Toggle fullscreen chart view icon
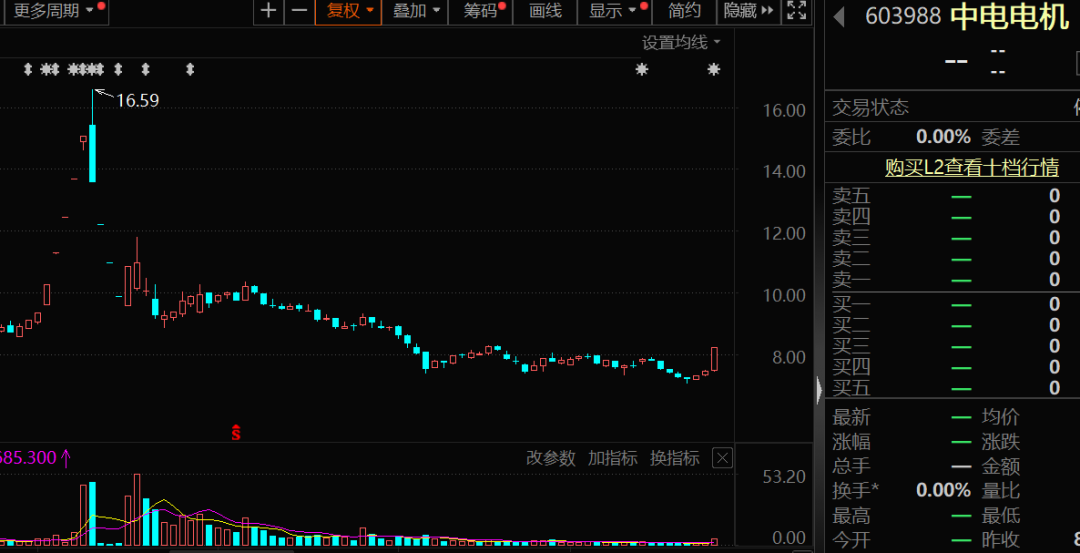The width and height of the screenshot is (1080, 553). coord(796,11)
